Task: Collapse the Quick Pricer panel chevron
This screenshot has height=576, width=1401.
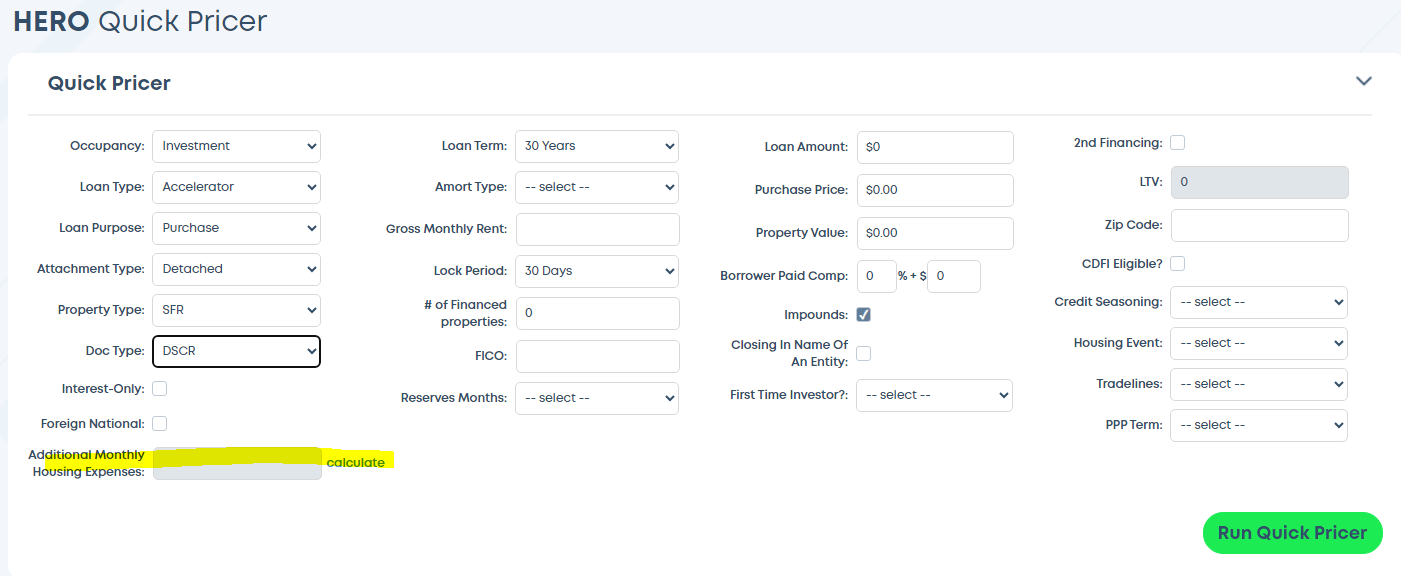Action: [1363, 81]
